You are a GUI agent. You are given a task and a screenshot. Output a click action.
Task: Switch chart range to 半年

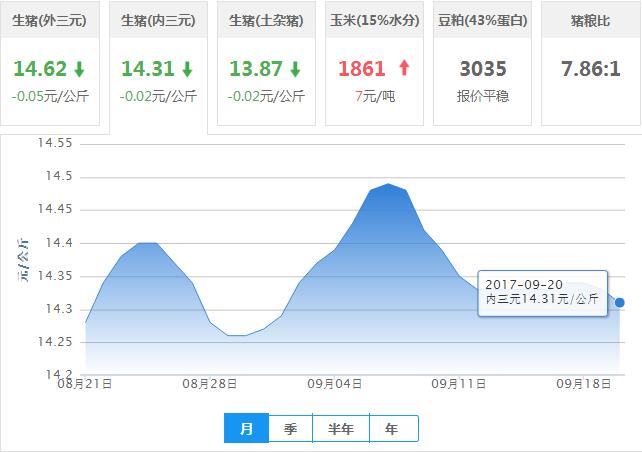[x=341, y=428]
